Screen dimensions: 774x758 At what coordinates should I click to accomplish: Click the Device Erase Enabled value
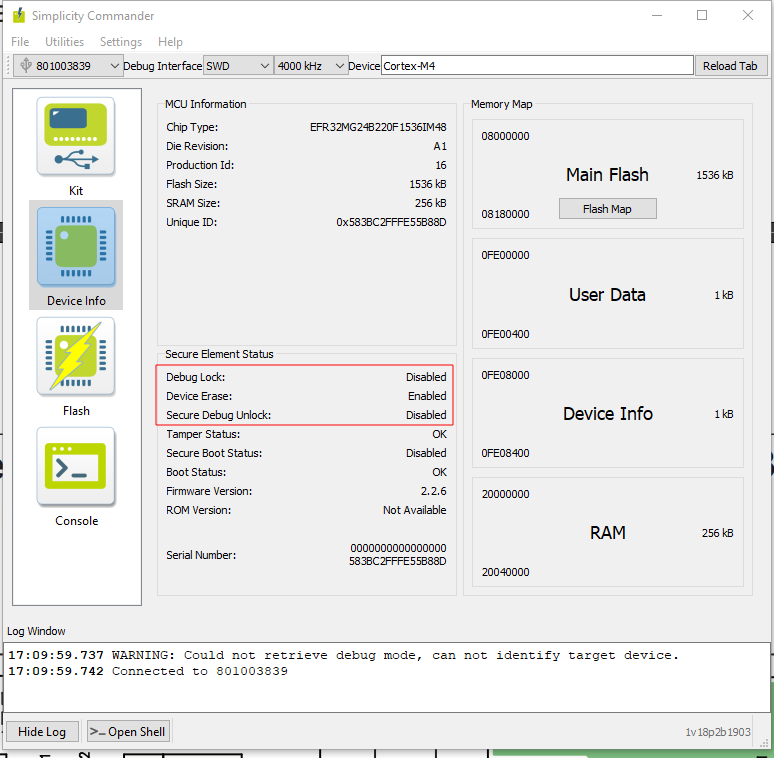click(x=427, y=396)
